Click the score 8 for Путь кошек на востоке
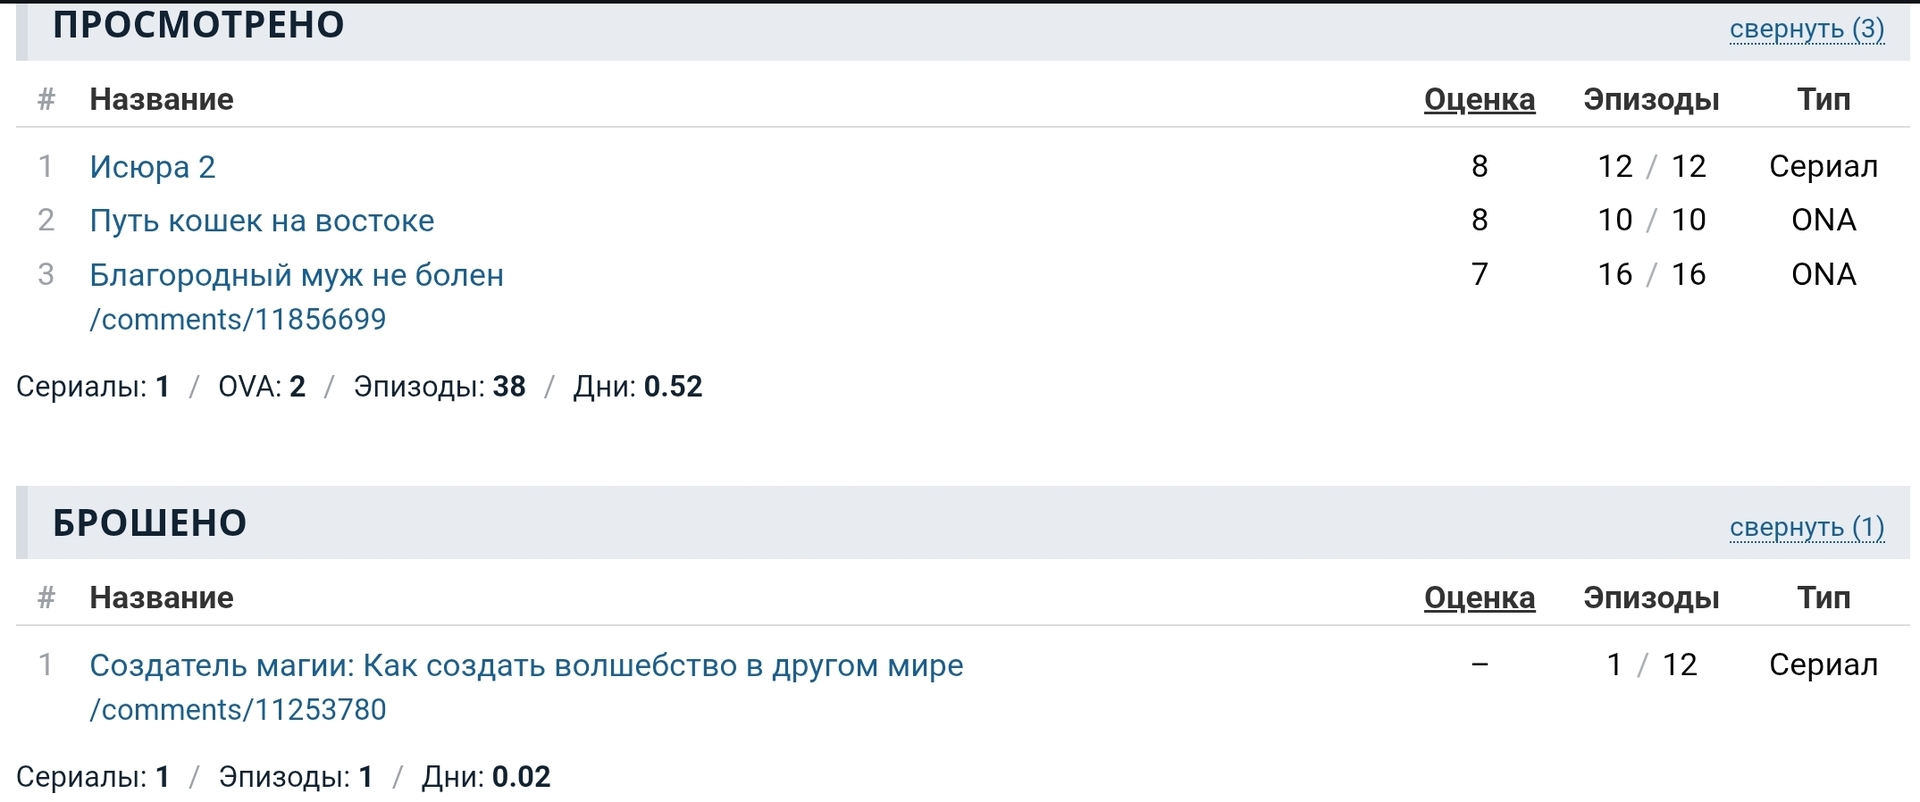The width and height of the screenshot is (1920, 802). pos(1479,220)
